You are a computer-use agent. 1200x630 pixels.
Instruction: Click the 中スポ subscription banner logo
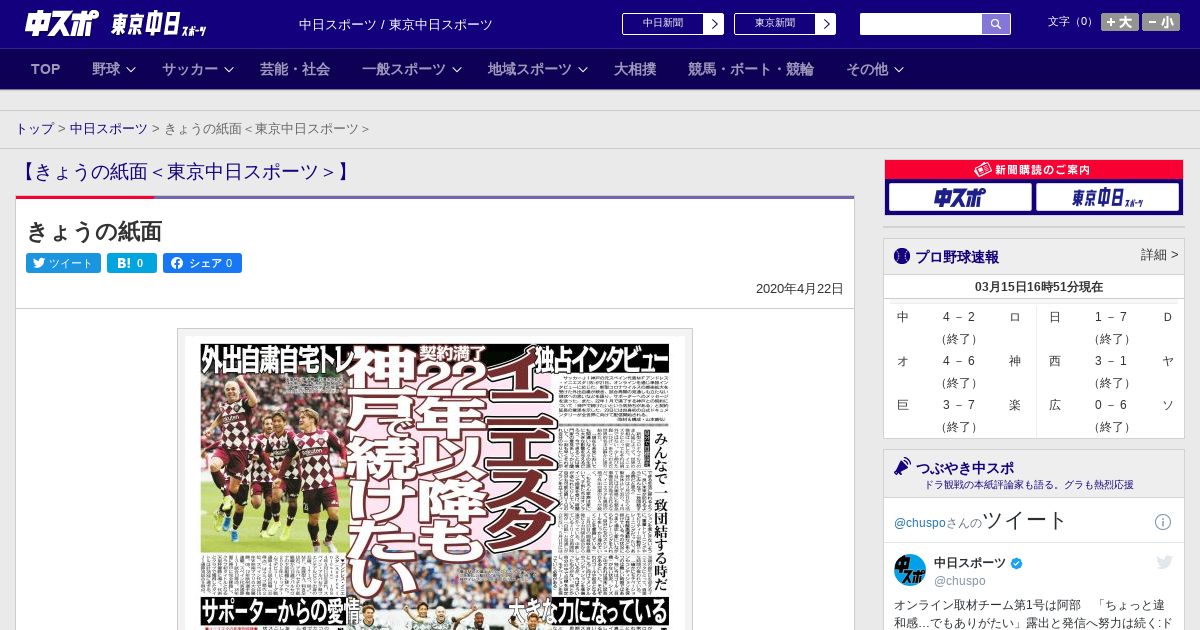(960, 198)
